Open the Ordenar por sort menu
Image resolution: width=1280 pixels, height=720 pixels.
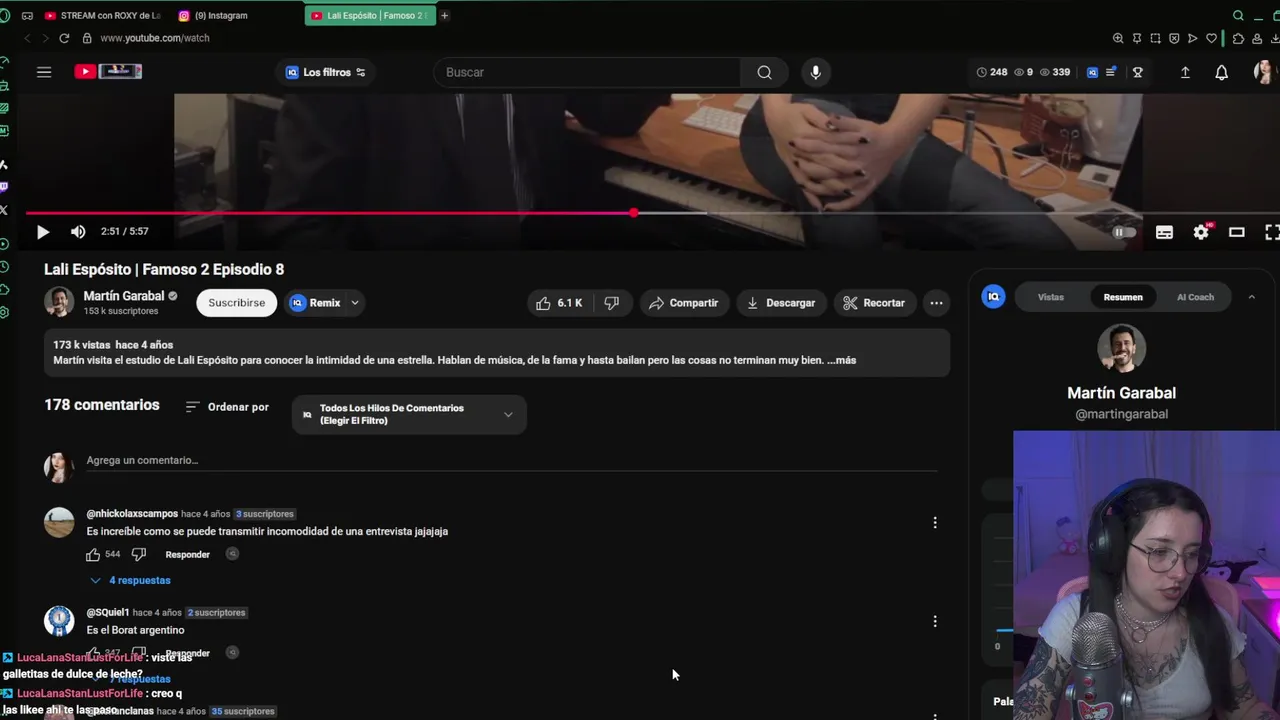tap(227, 407)
